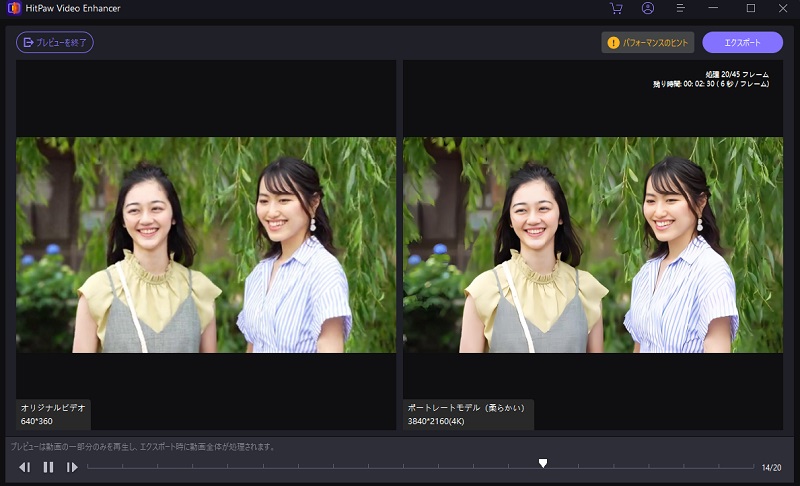Open the shopping cart icon

(616, 8)
